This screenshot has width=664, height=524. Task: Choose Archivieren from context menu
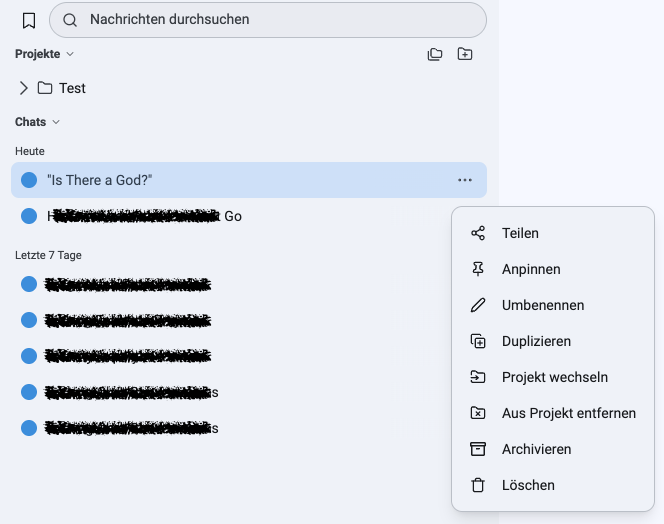[x=553, y=449]
